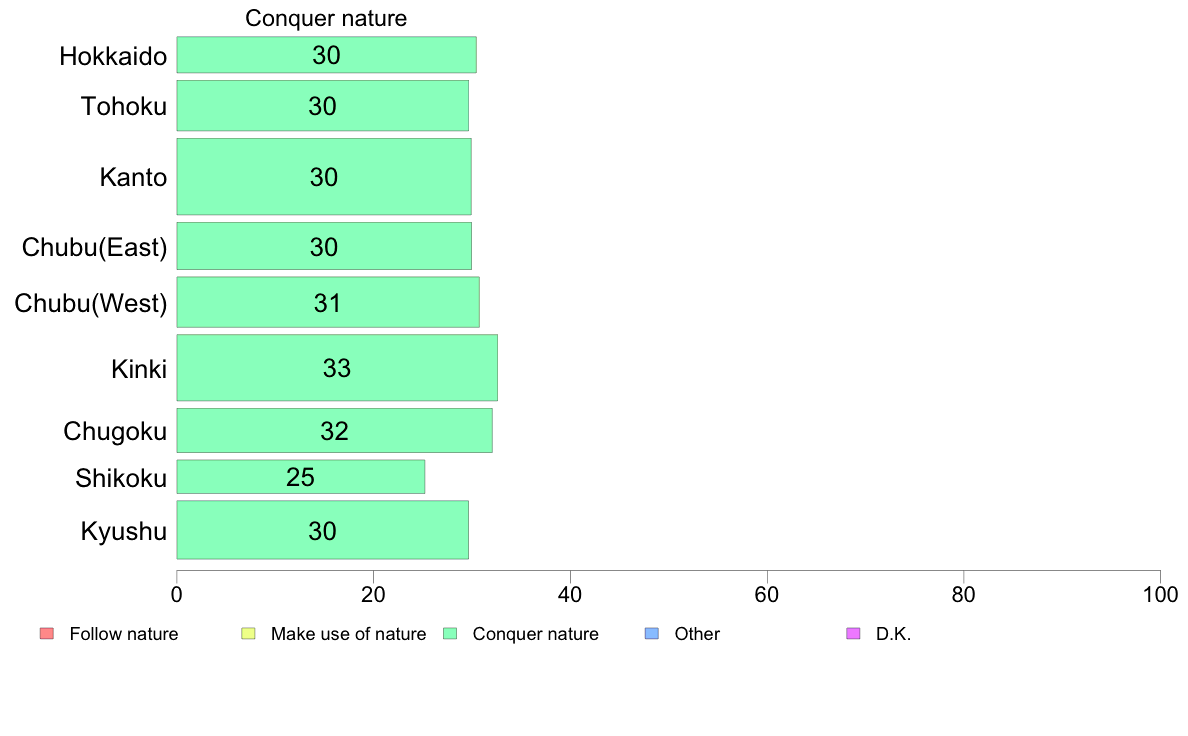Viewport: 1188px width, 736px height.
Task: Click the Kinki axis label
Action: click(139, 369)
